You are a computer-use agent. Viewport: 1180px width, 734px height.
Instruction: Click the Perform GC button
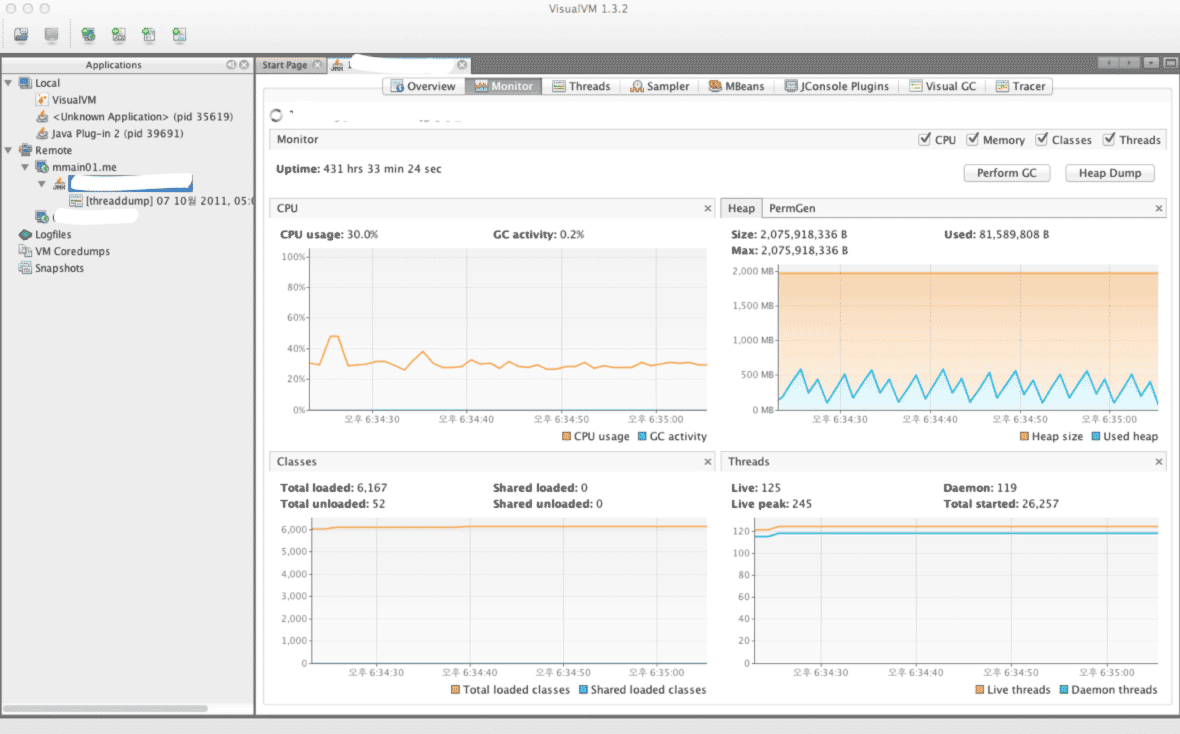click(1007, 173)
